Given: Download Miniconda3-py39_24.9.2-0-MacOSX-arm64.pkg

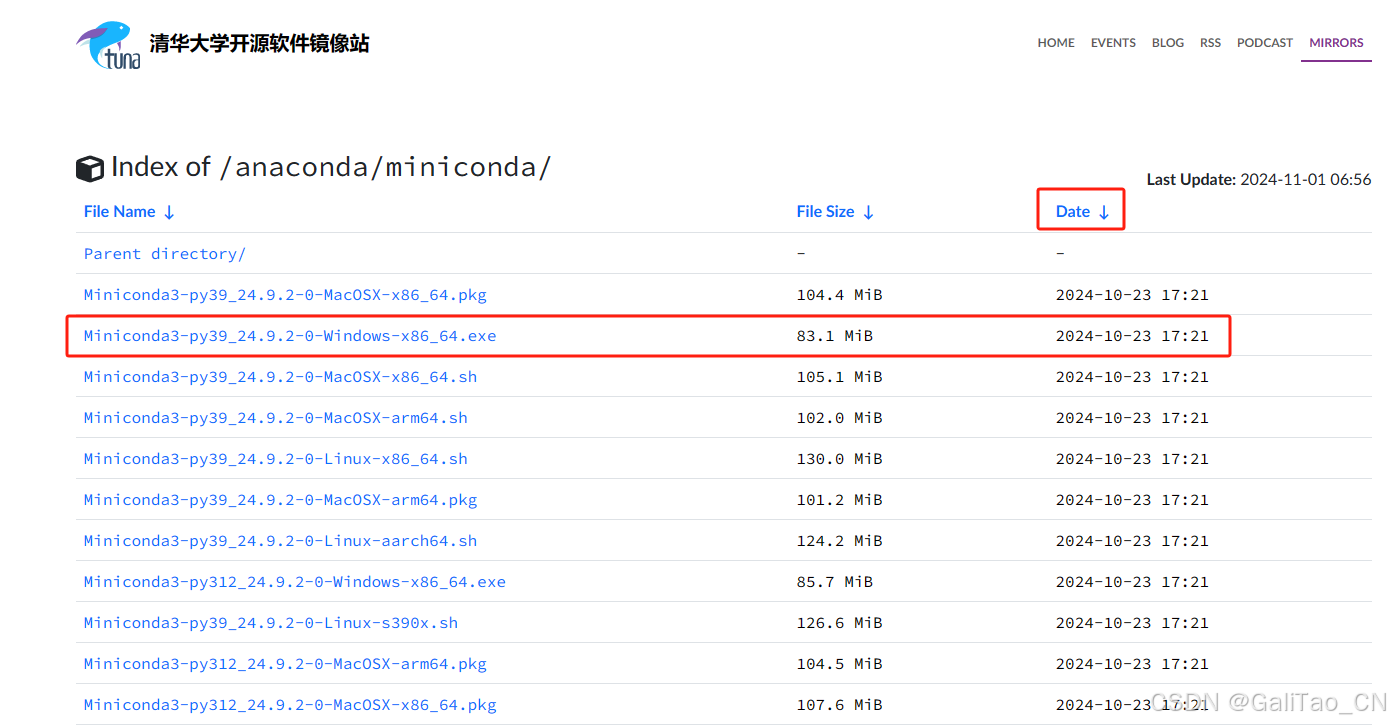Looking at the screenshot, I should [280, 500].
